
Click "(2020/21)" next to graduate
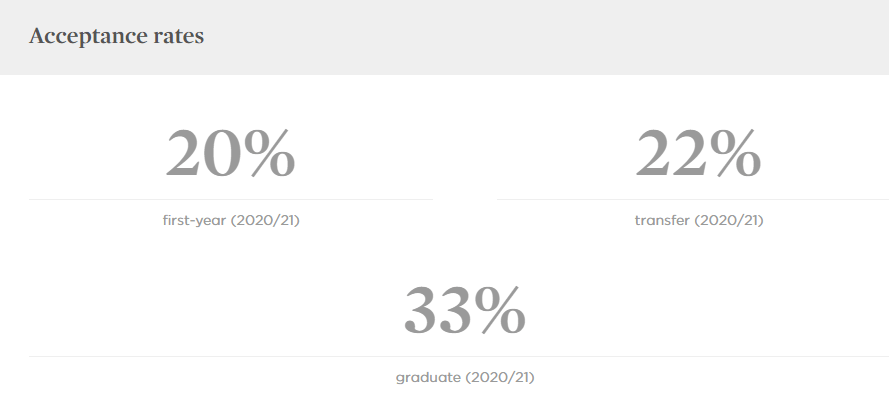coord(500,378)
